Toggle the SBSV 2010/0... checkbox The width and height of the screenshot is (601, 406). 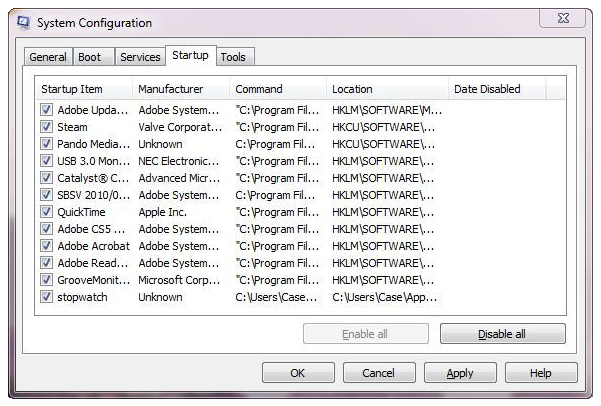click(x=46, y=195)
